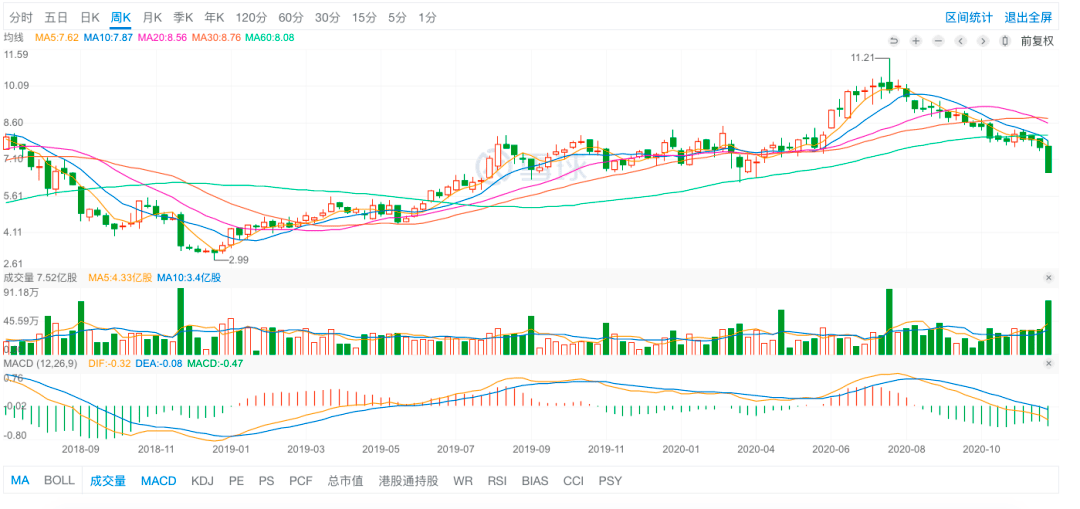Zoom in the chart with plus icon
Screen dimensions: 1080x509
[915, 41]
